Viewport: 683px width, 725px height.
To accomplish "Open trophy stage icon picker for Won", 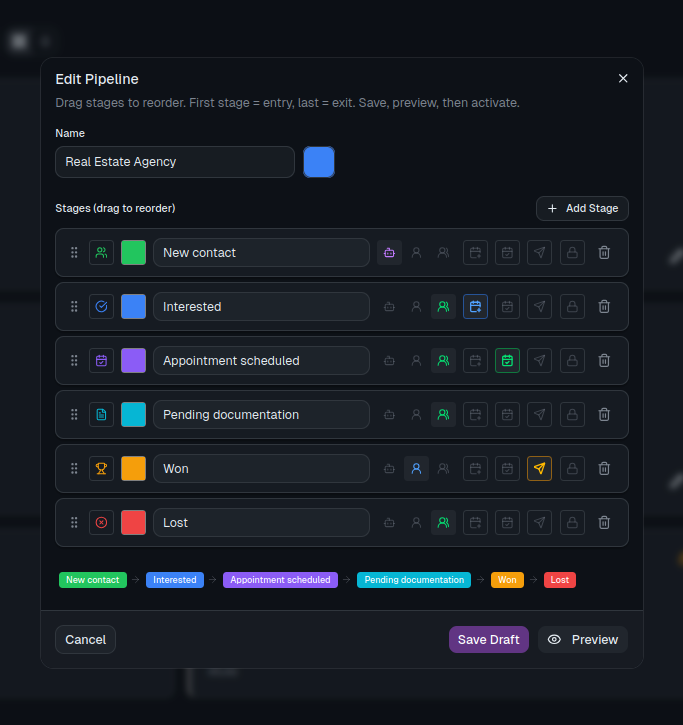I will (101, 469).
